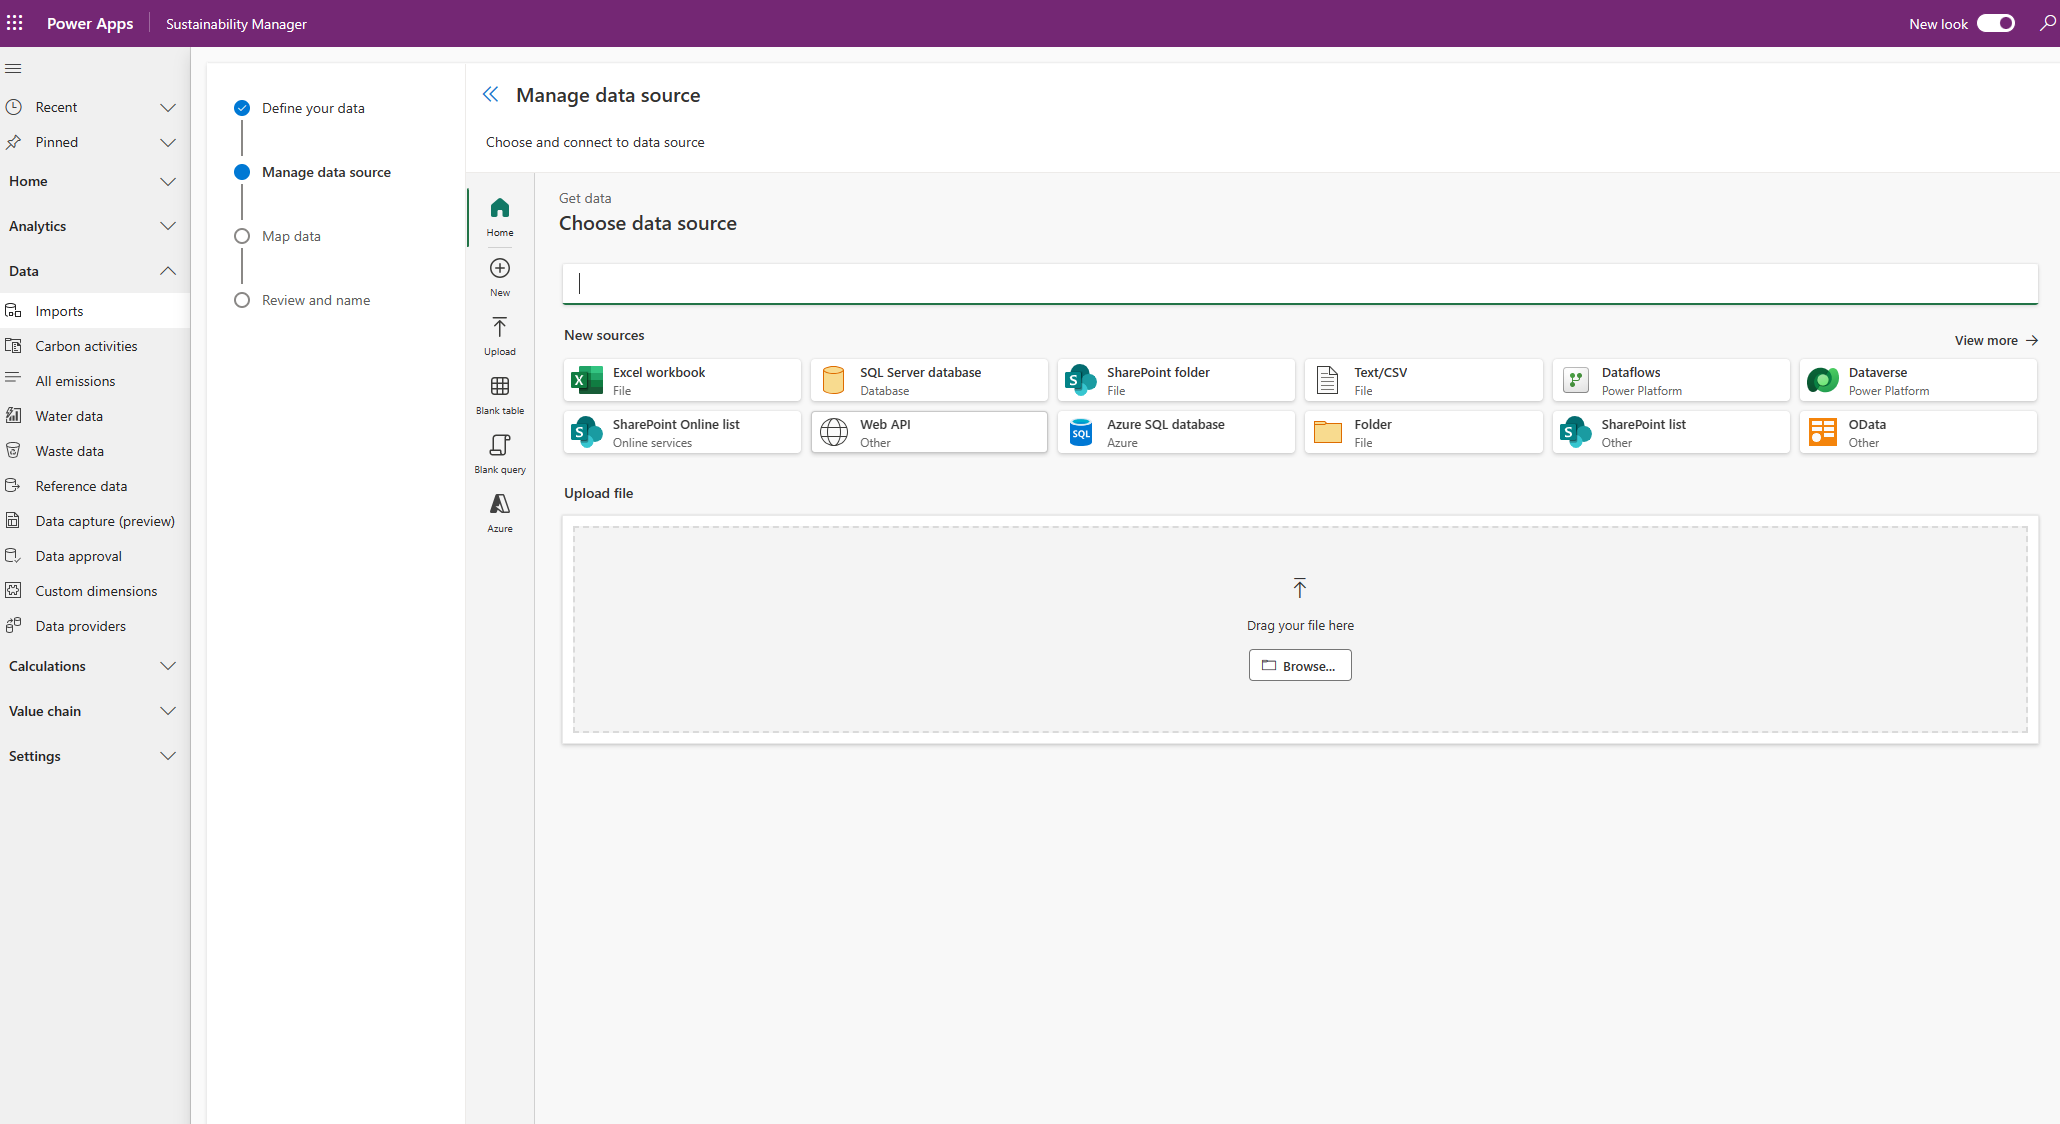Click View more link for sources

click(1996, 341)
